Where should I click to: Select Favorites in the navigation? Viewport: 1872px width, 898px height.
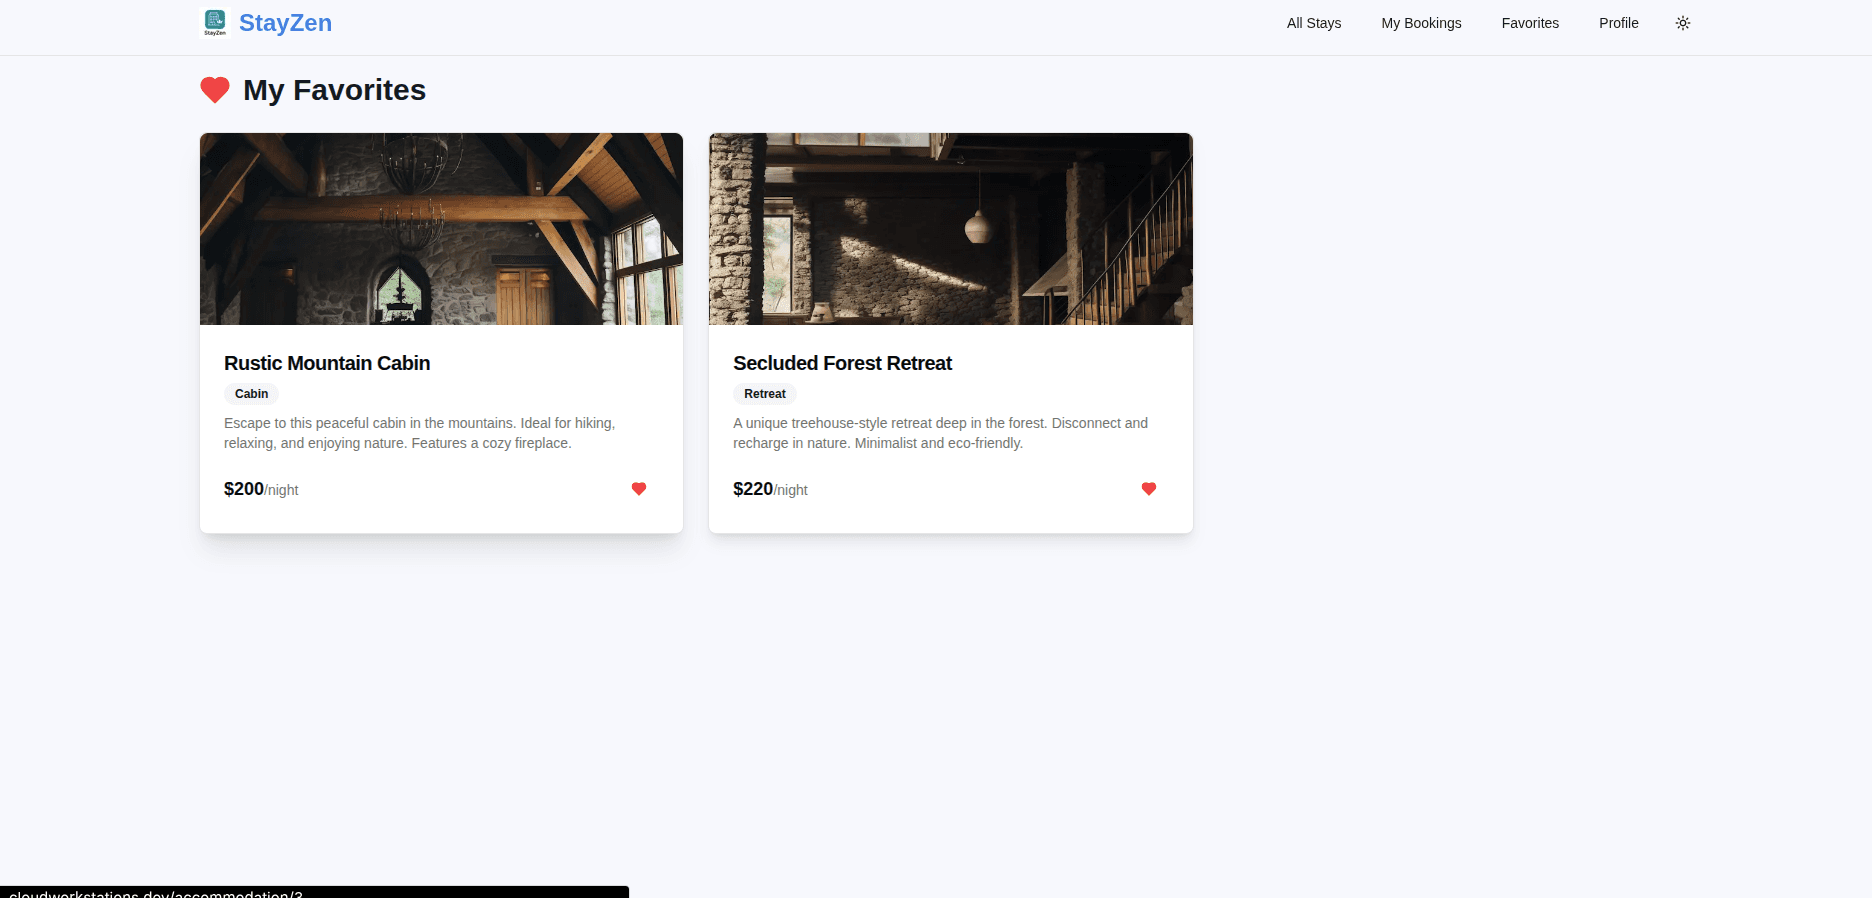pos(1530,23)
